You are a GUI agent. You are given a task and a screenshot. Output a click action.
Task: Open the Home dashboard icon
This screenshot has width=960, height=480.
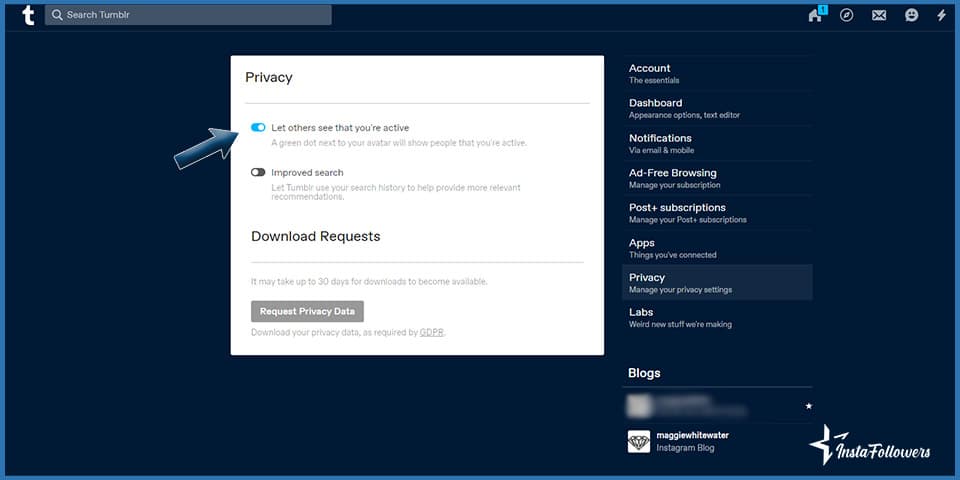pos(815,15)
